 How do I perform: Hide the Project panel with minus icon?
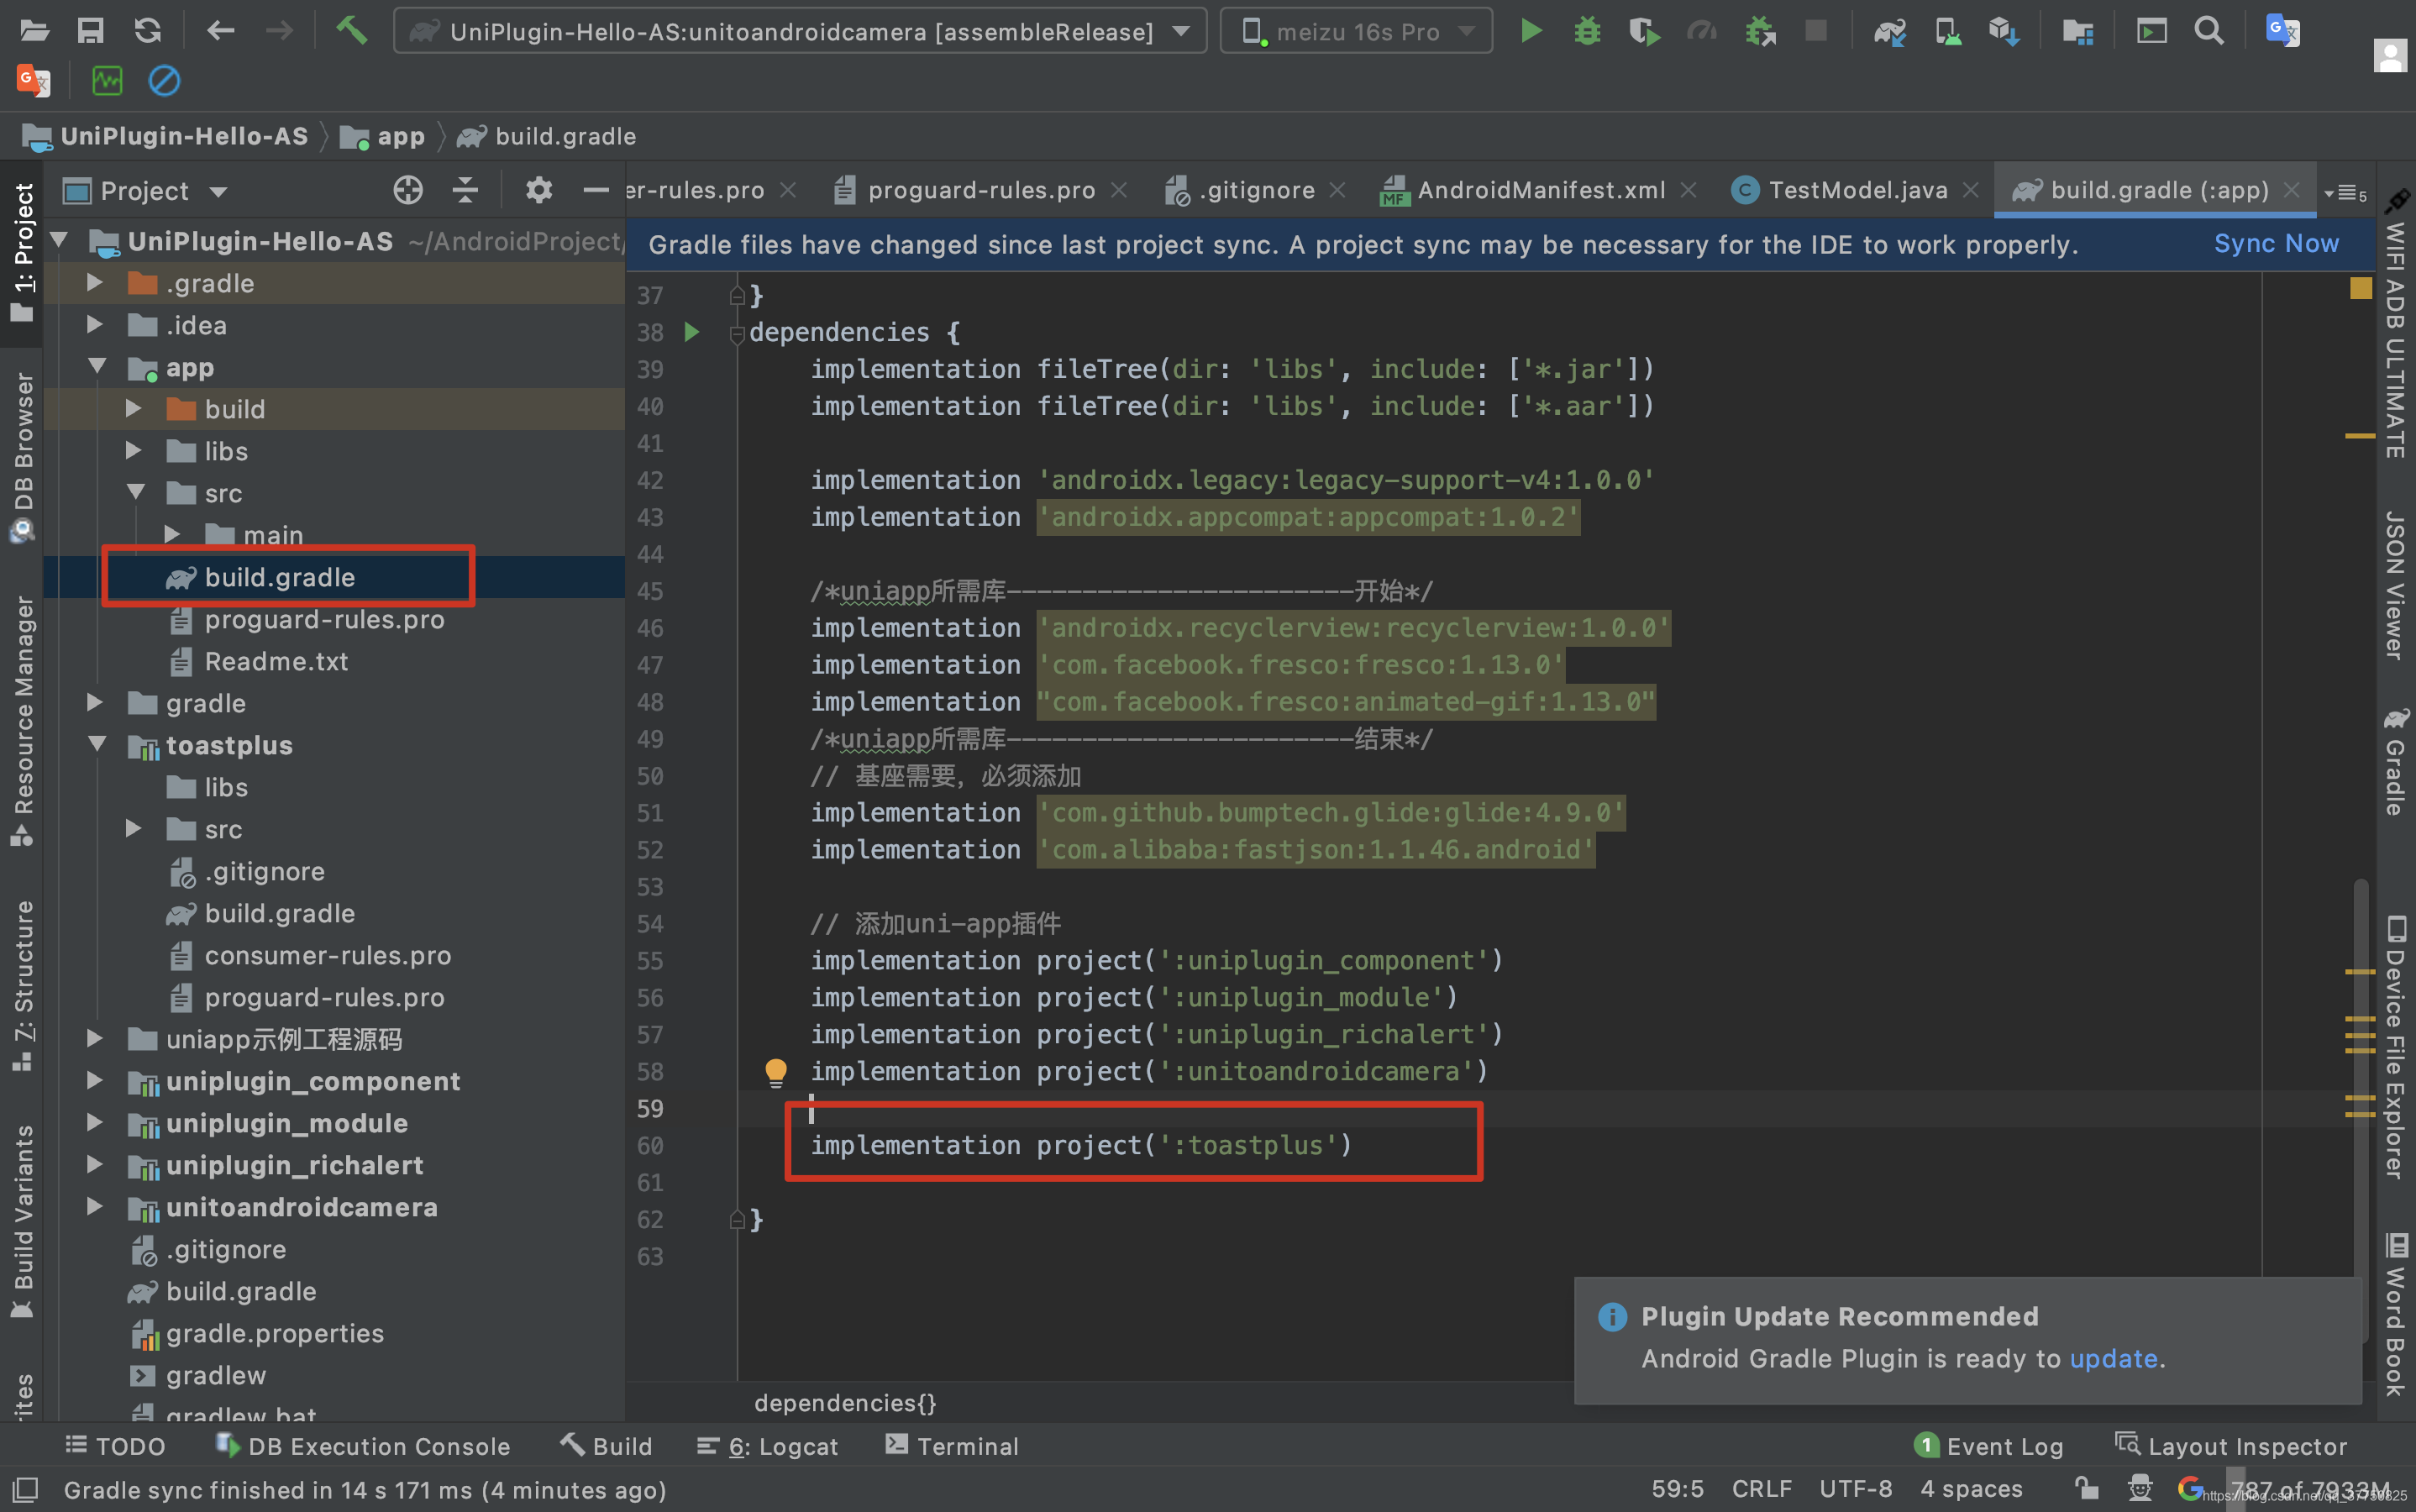(596, 190)
